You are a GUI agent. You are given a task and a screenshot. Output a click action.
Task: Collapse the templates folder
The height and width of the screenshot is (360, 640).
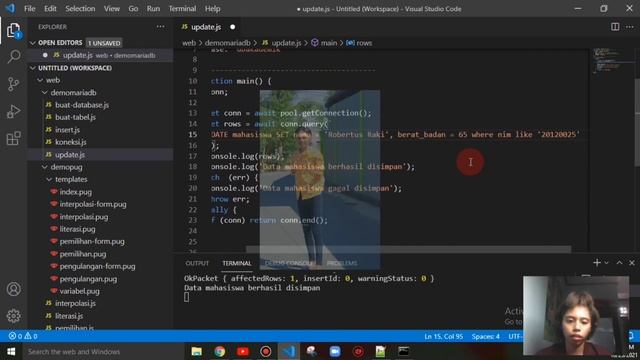(49, 179)
